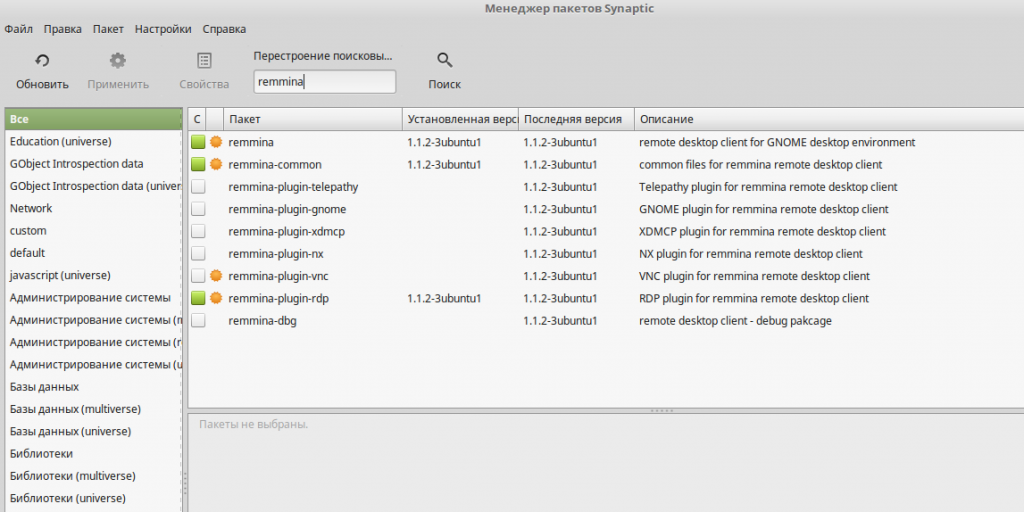Screen dimensions: 1024x512
Task: Select the Все category
Action: pos(93,120)
